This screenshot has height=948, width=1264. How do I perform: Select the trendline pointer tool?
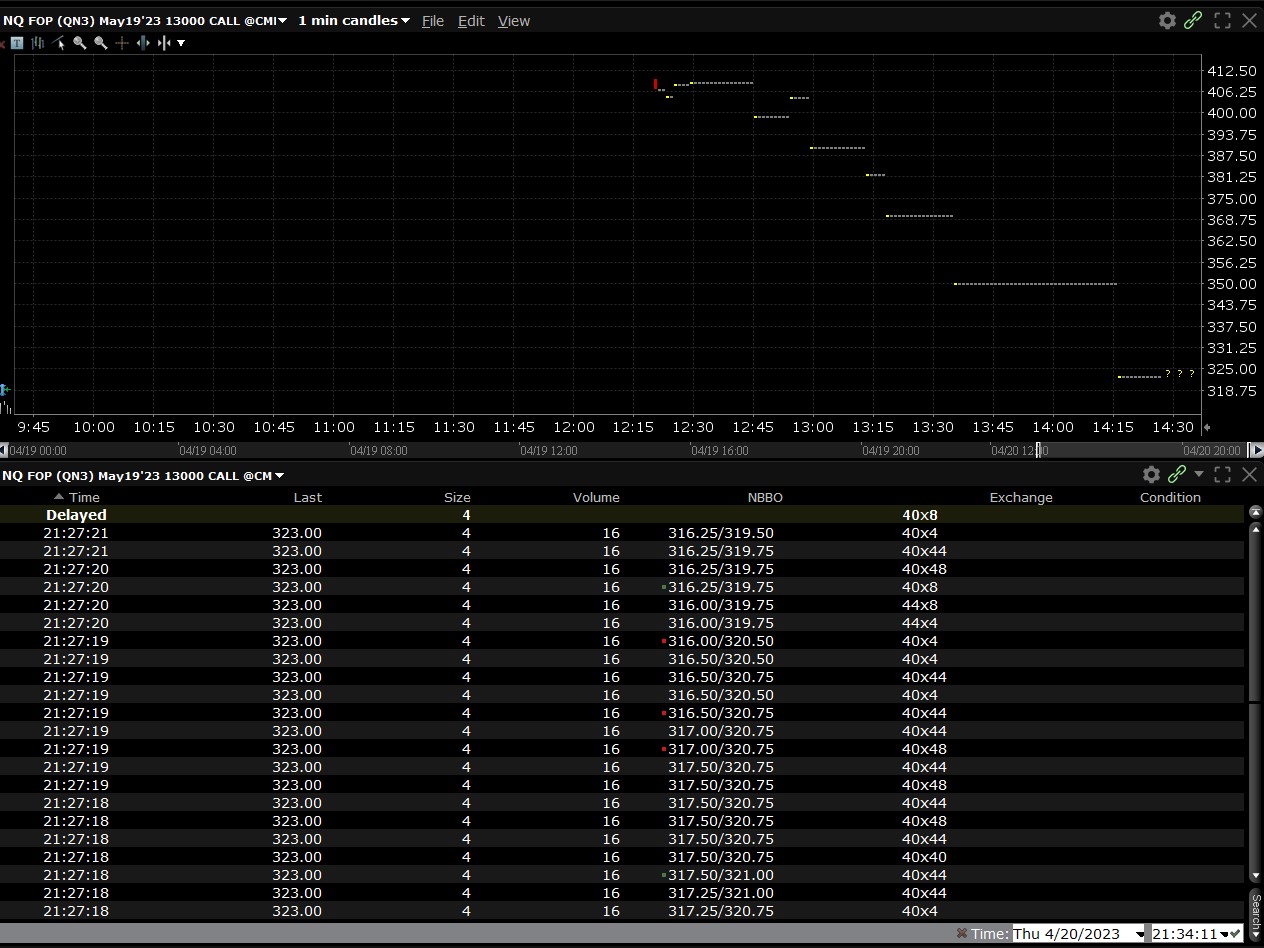tap(59, 43)
